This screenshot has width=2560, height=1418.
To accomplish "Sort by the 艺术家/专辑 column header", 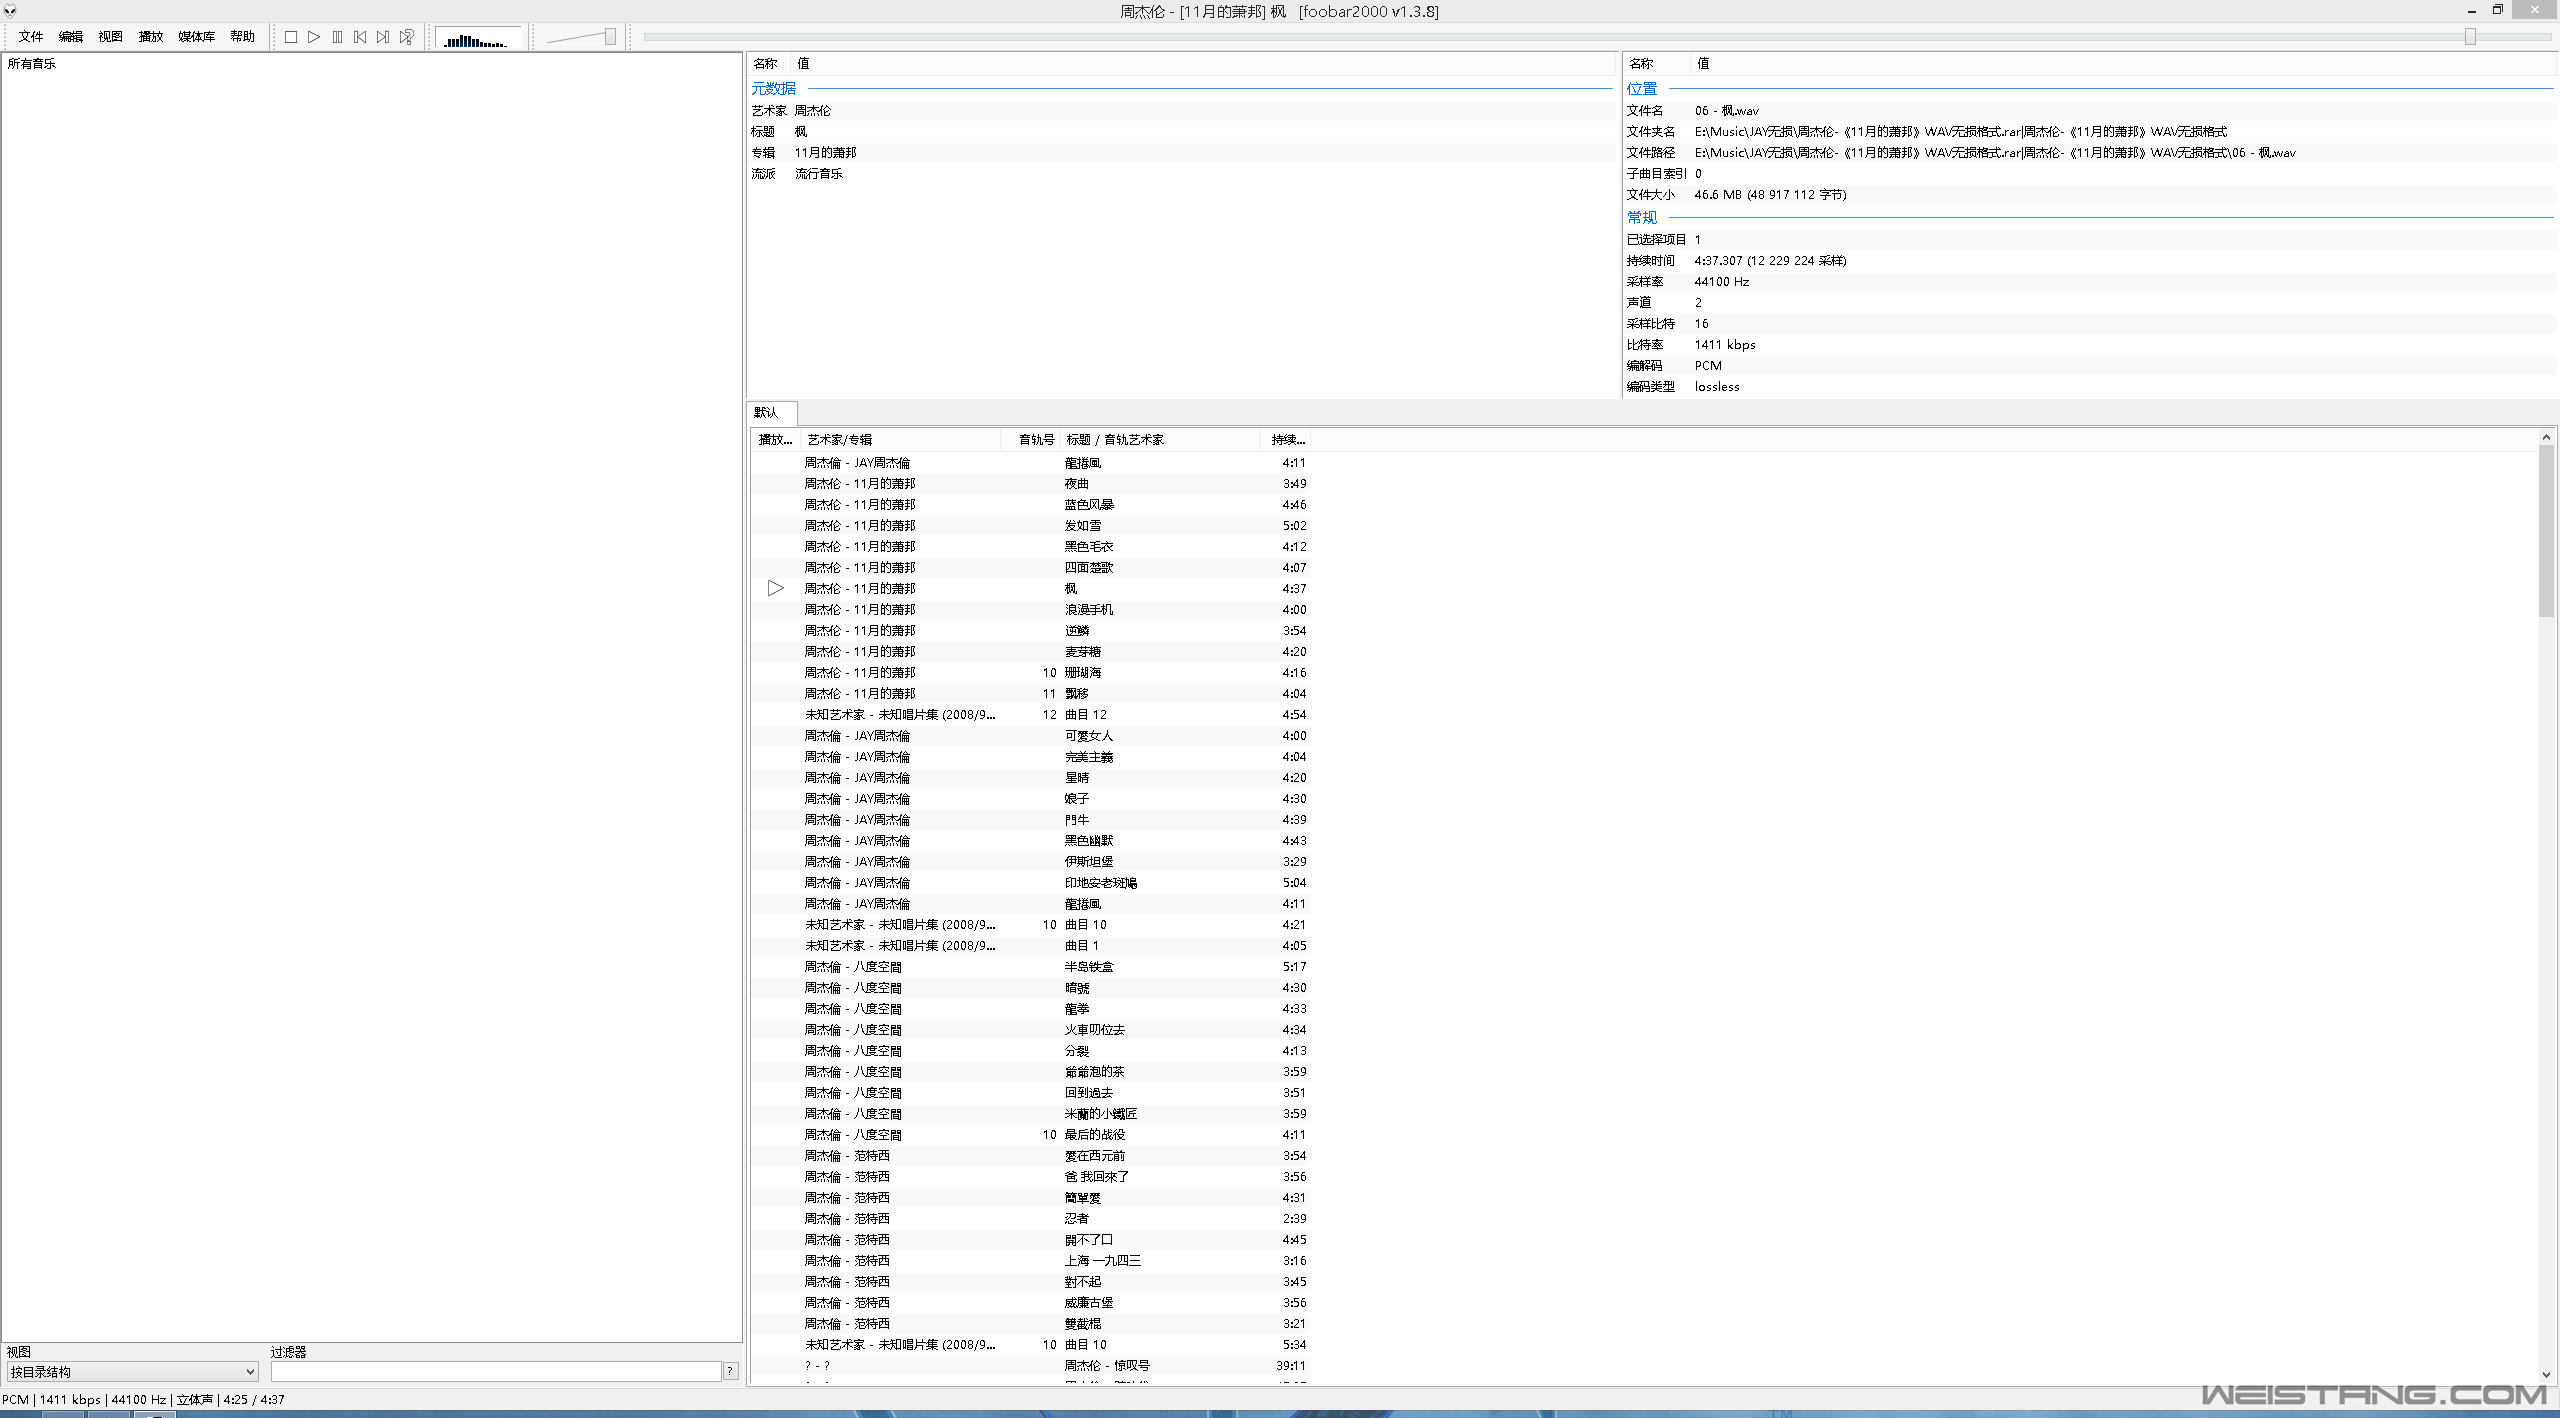I will pos(900,440).
